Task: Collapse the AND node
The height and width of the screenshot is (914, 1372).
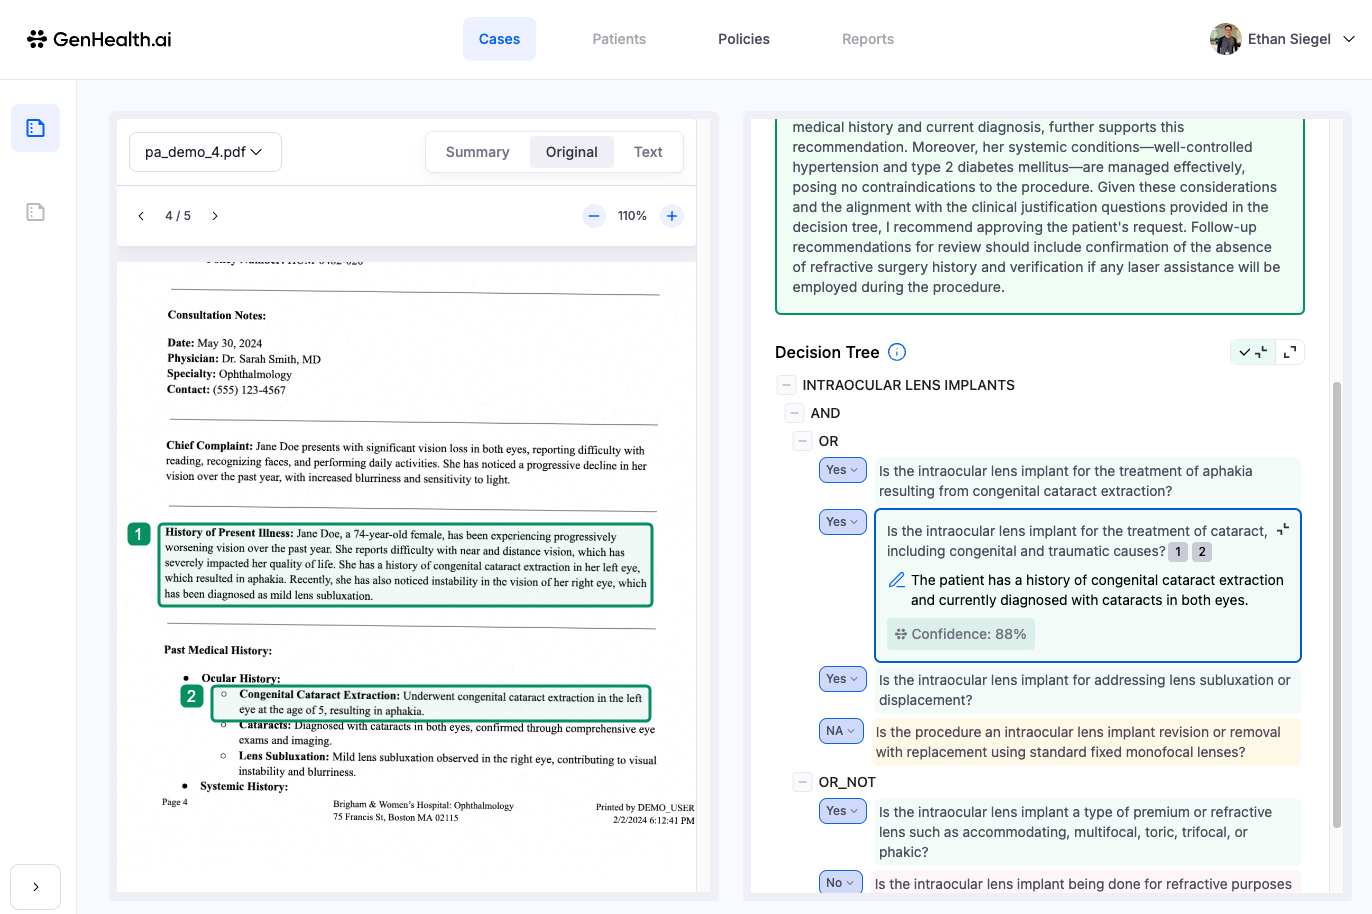Action: coord(794,413)
